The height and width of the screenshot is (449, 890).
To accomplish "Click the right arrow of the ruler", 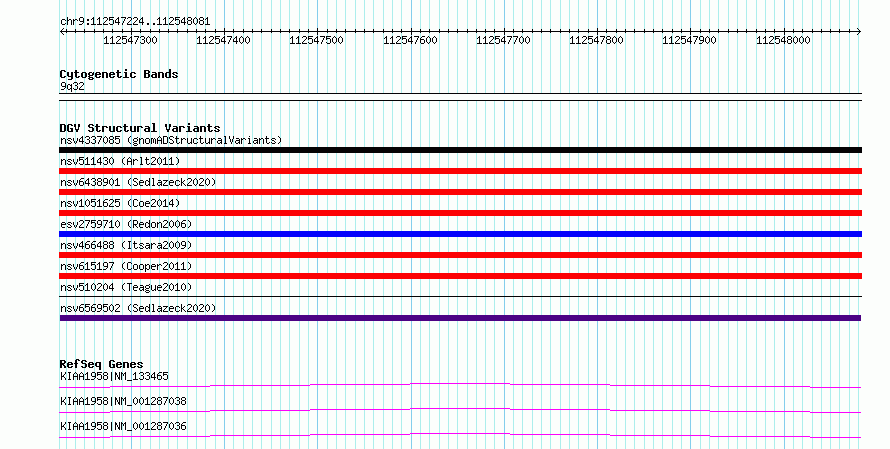I will coord(859,32).
